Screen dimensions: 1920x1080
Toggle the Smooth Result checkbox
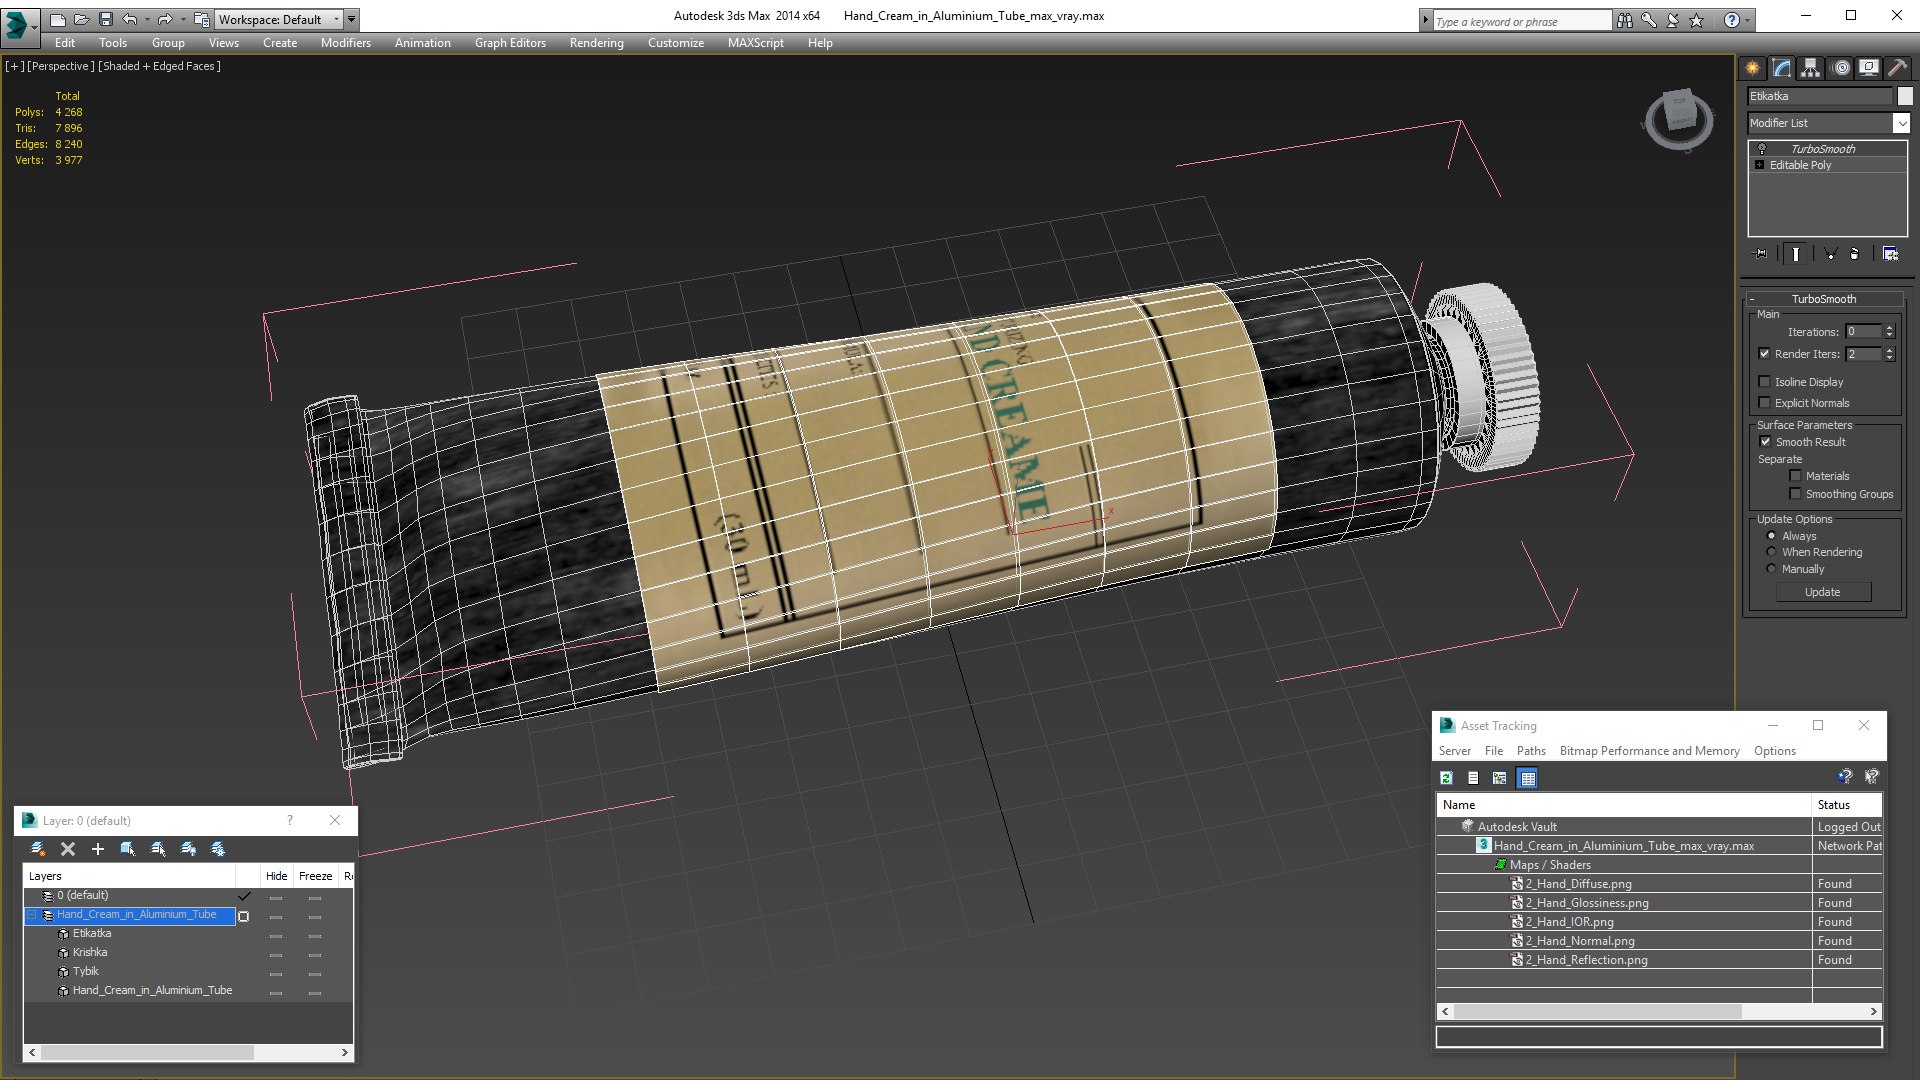pos(1766,442)
